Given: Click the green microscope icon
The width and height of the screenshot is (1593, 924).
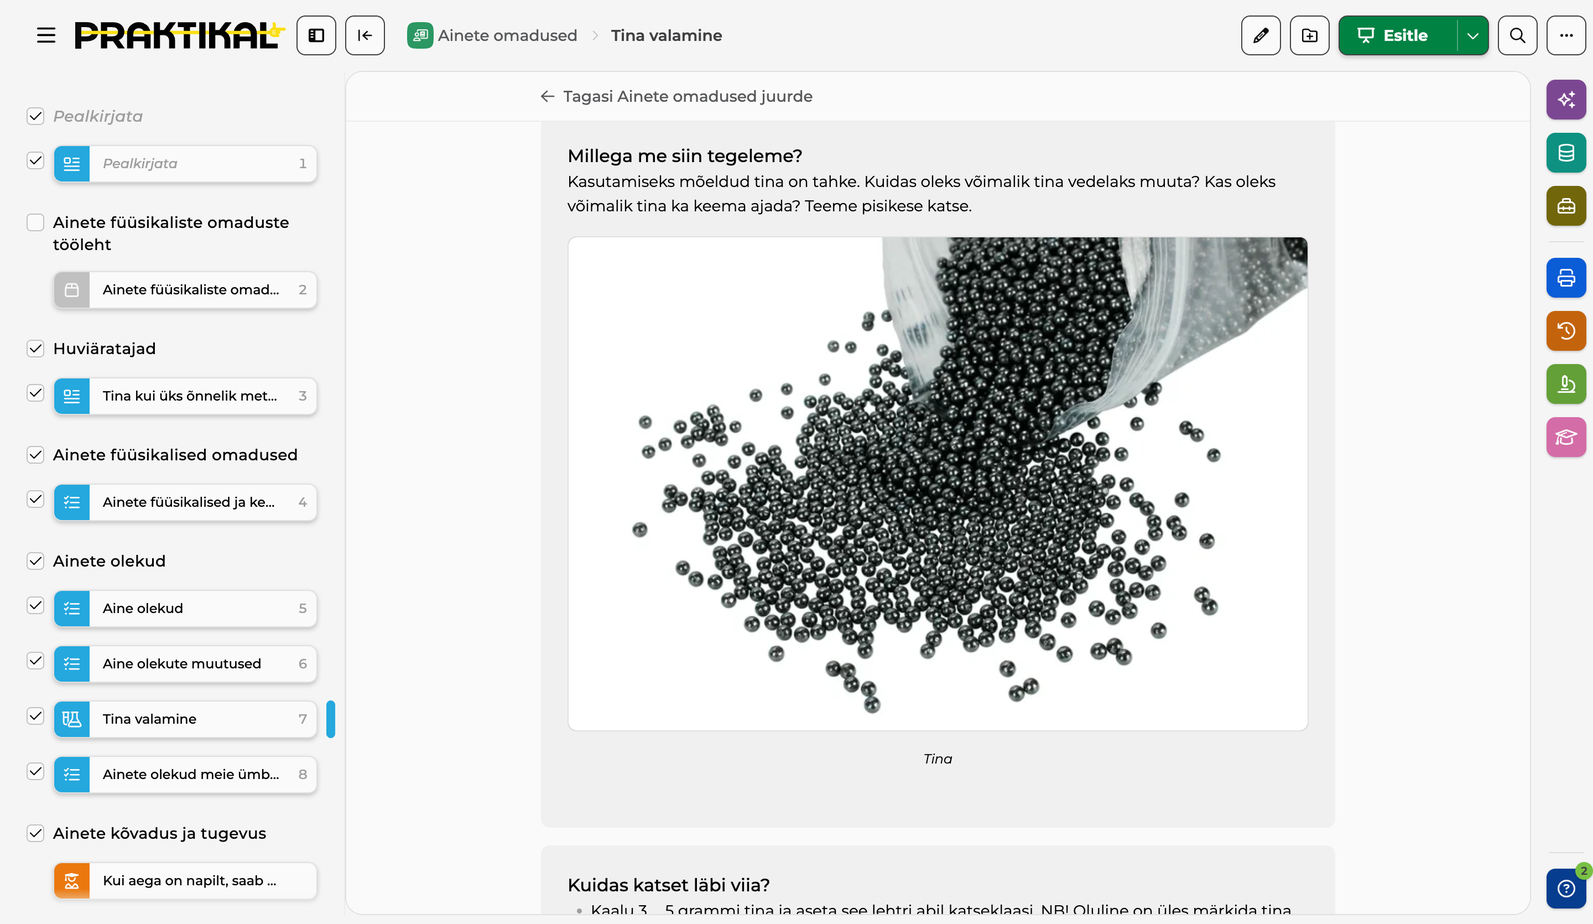Looking at the screenshot, I should coord(1566,384).
